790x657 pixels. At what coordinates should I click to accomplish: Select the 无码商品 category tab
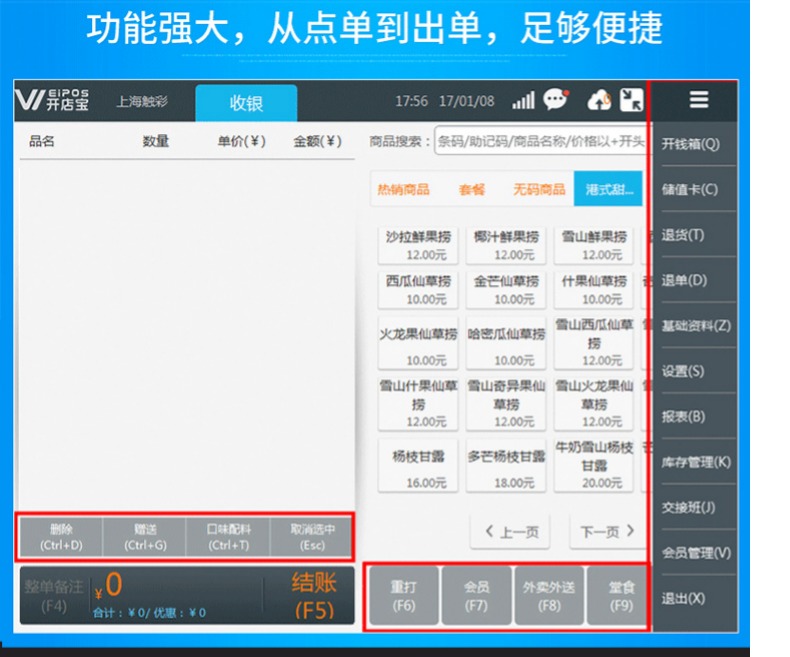(539, 189)
